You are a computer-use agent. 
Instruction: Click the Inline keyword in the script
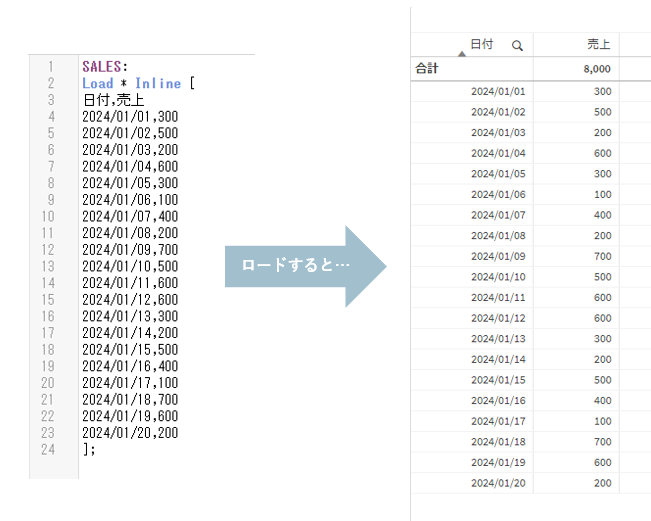point(158,83)
